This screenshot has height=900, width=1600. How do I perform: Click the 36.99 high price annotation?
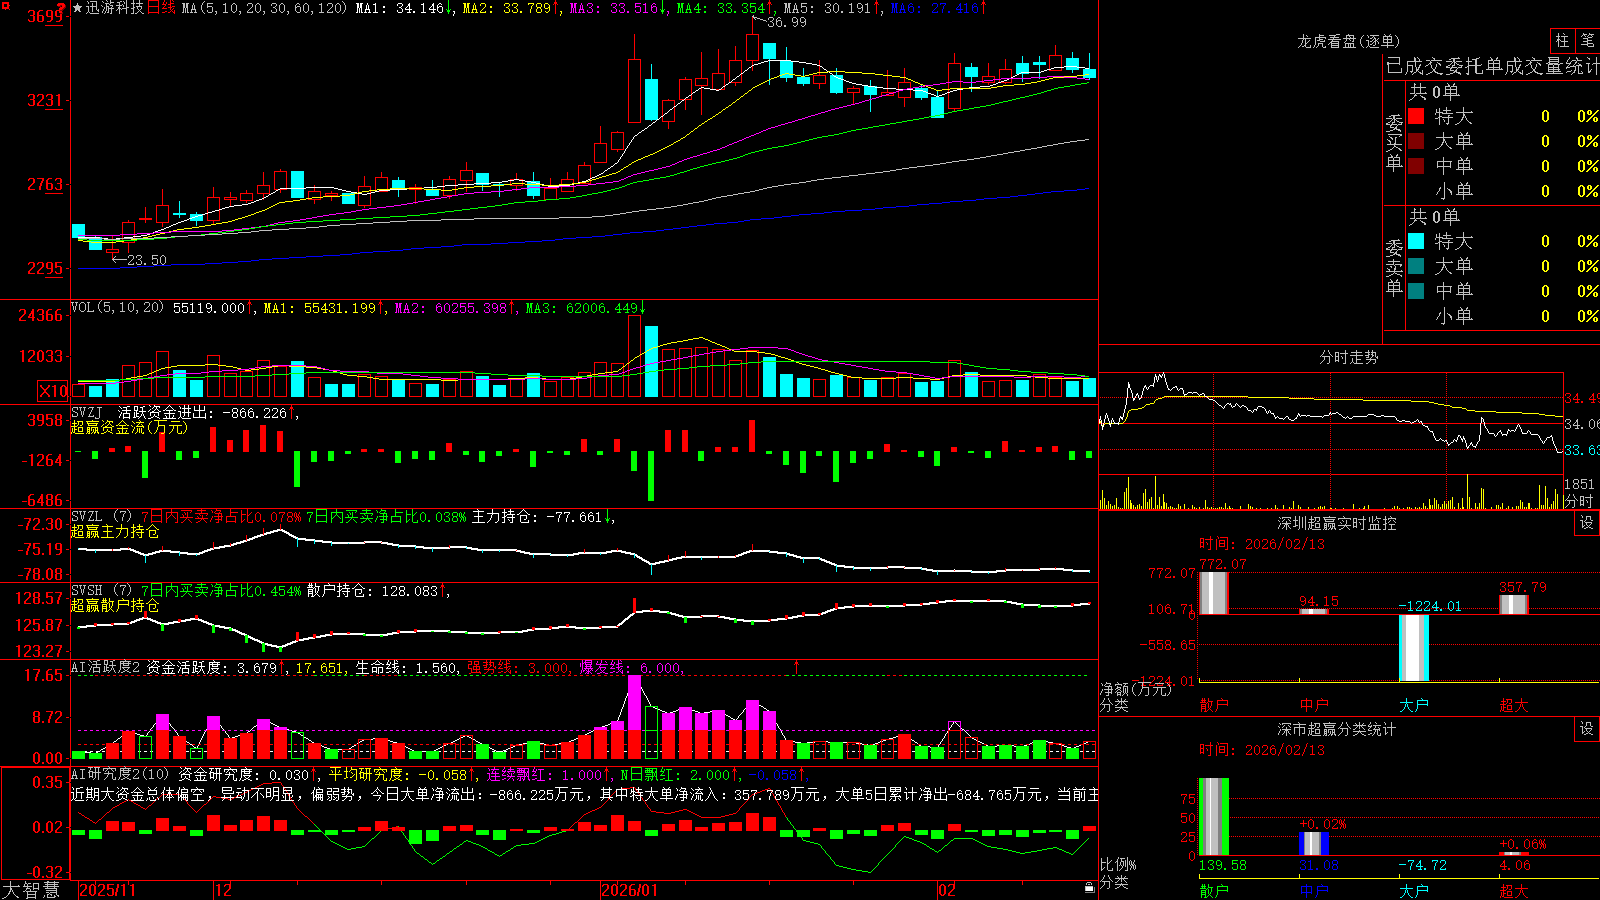click(787, 22)
